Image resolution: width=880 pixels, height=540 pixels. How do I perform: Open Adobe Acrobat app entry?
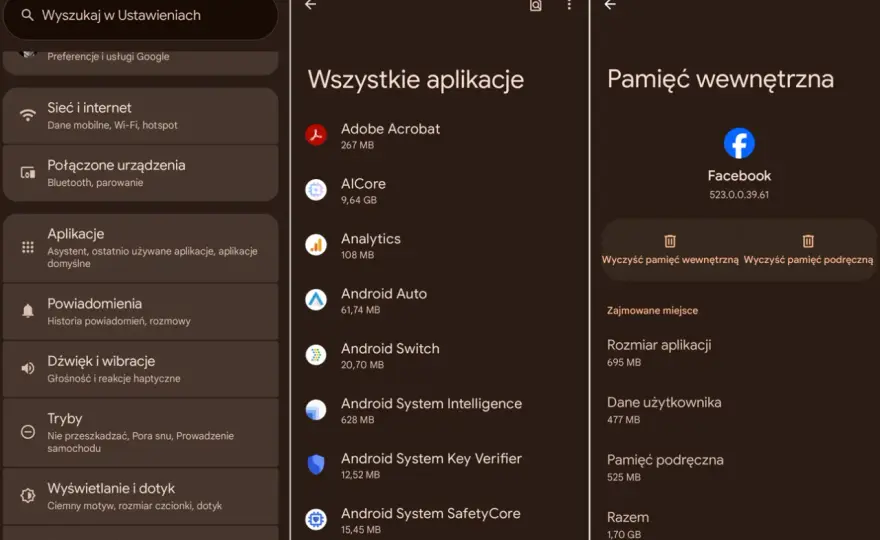tap(439, 135)
